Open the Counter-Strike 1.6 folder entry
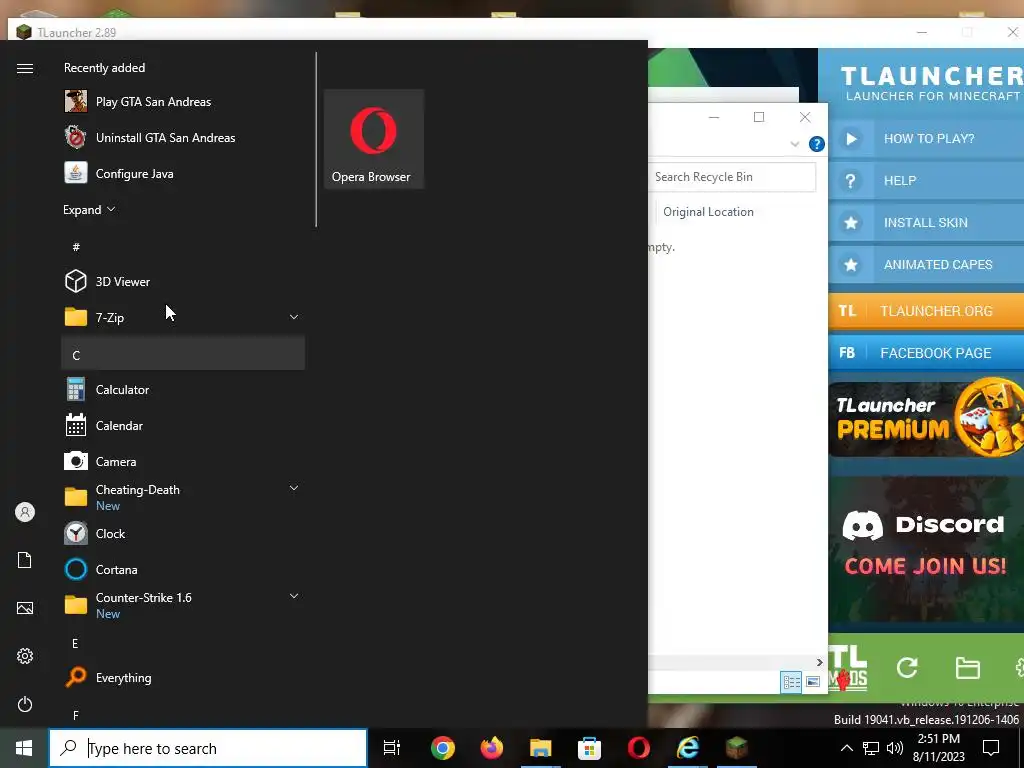1024x768 pixels. [x=183, y=605]
